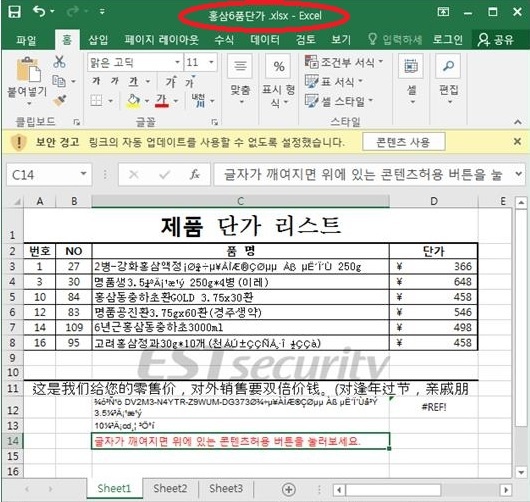Toggle bold formatting with the first 가 button
Image resolution: width=530 pixels, height=502 pixels.
96,81
